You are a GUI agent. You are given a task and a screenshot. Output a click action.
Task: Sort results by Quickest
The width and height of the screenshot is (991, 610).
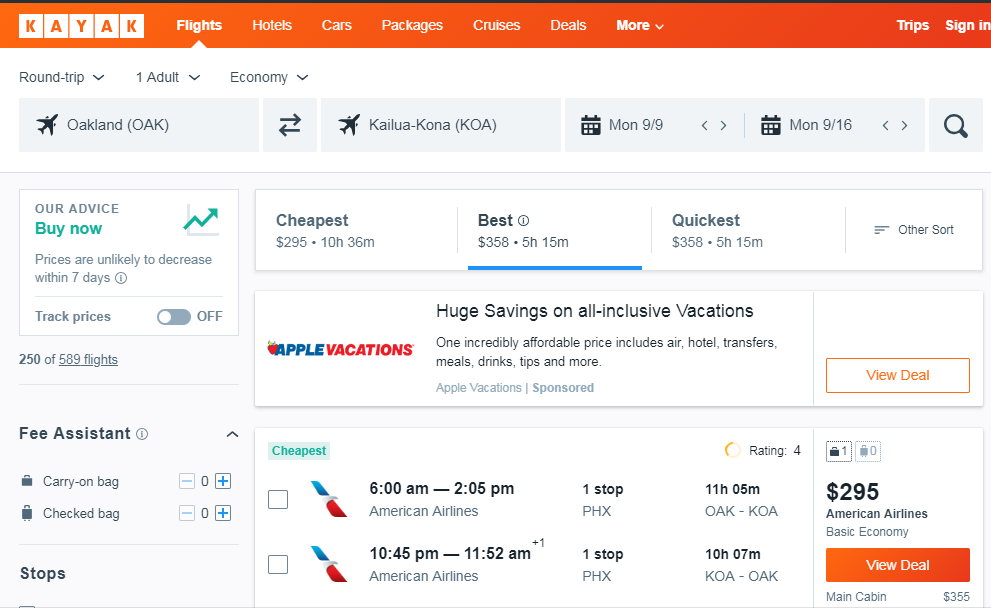(749, 231)
